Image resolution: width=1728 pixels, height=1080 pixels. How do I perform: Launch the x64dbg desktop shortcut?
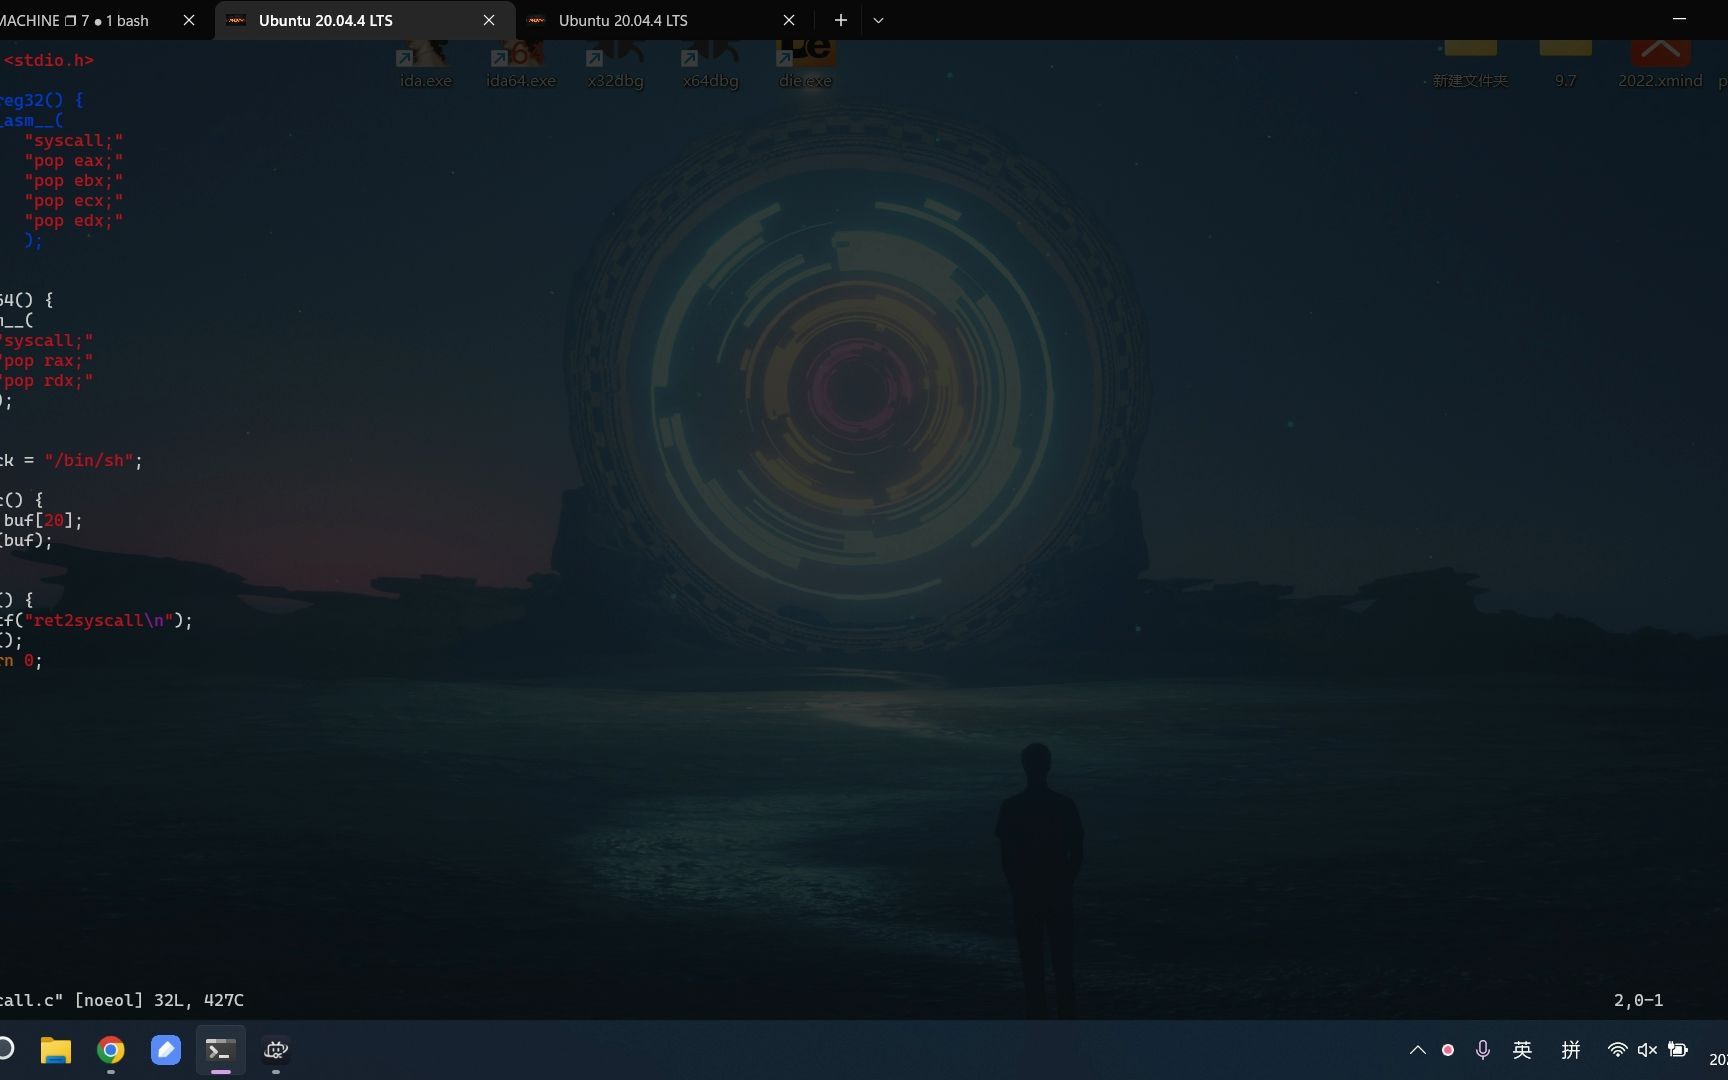(711, 65)
